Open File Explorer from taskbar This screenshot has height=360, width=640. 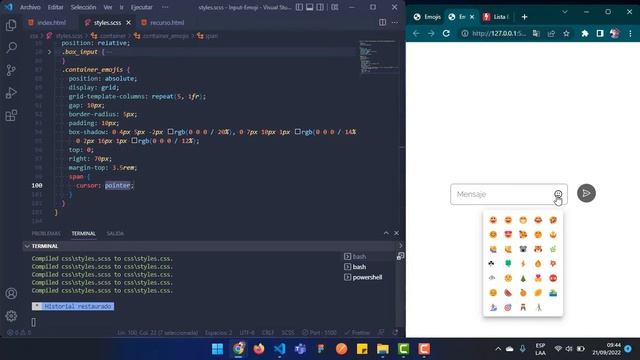click(383, 349)
